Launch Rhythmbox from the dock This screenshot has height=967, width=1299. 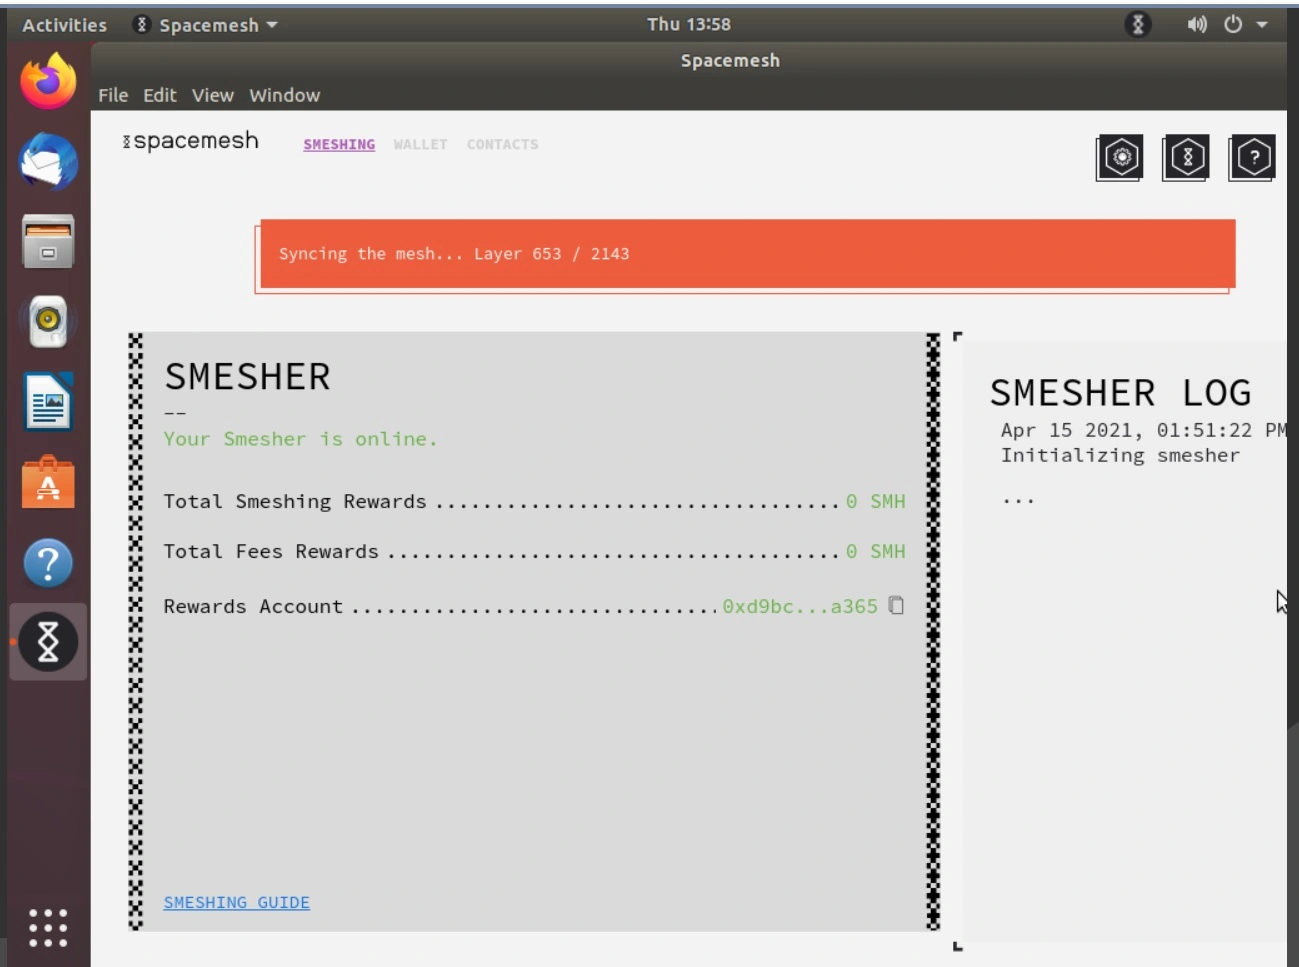pyautogui.click(x=48, y=321)
